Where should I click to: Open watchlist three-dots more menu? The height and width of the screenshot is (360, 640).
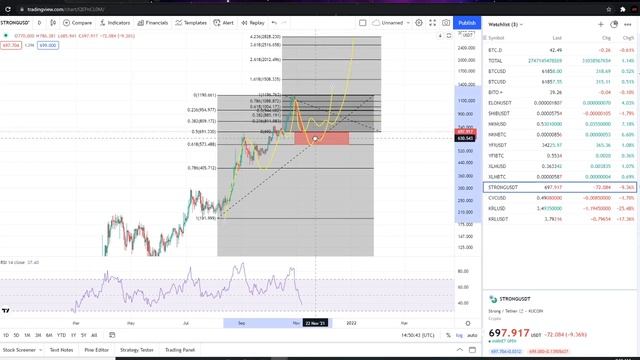(x=628, y=24)
